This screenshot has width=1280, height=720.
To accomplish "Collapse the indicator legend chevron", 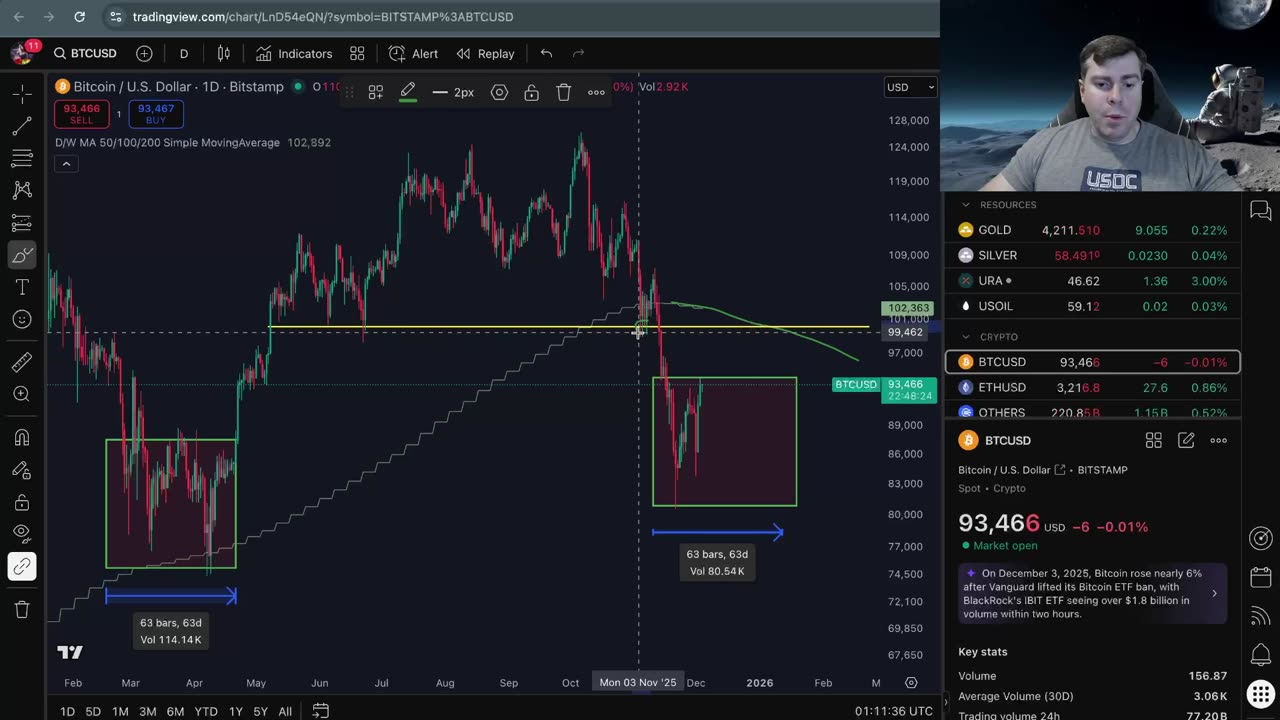I will (66, 164).
